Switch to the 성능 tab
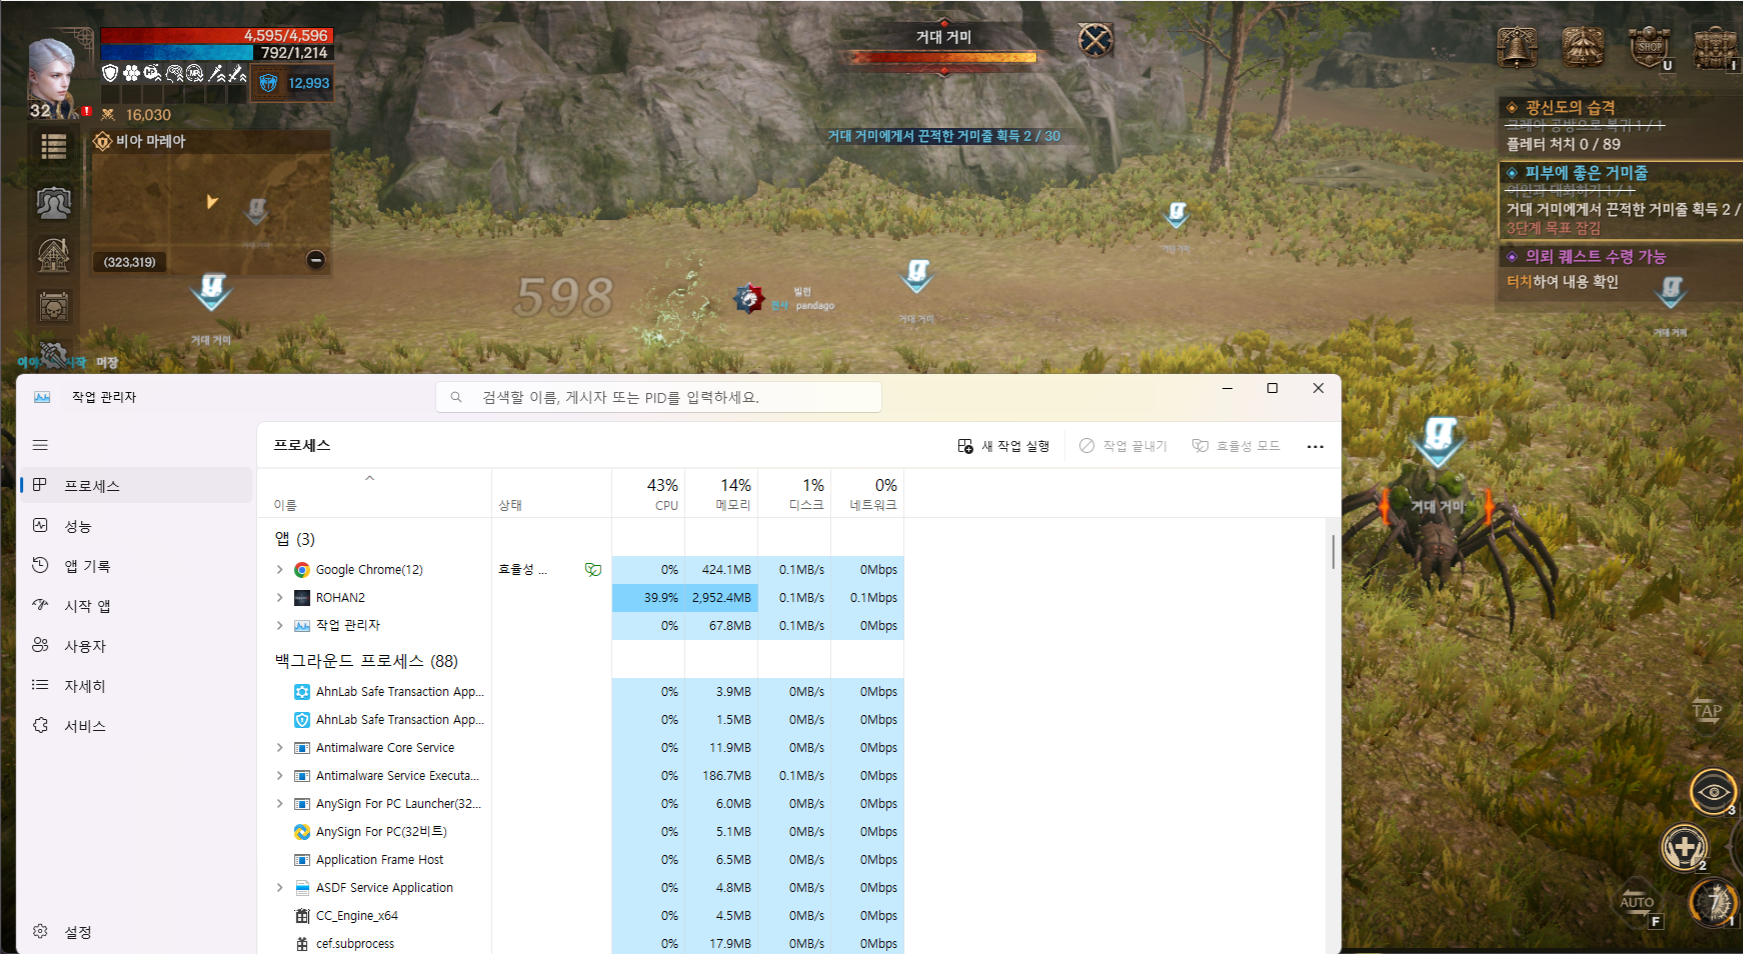Screen dimensions: 1743x954 click(x=137, y=525)
